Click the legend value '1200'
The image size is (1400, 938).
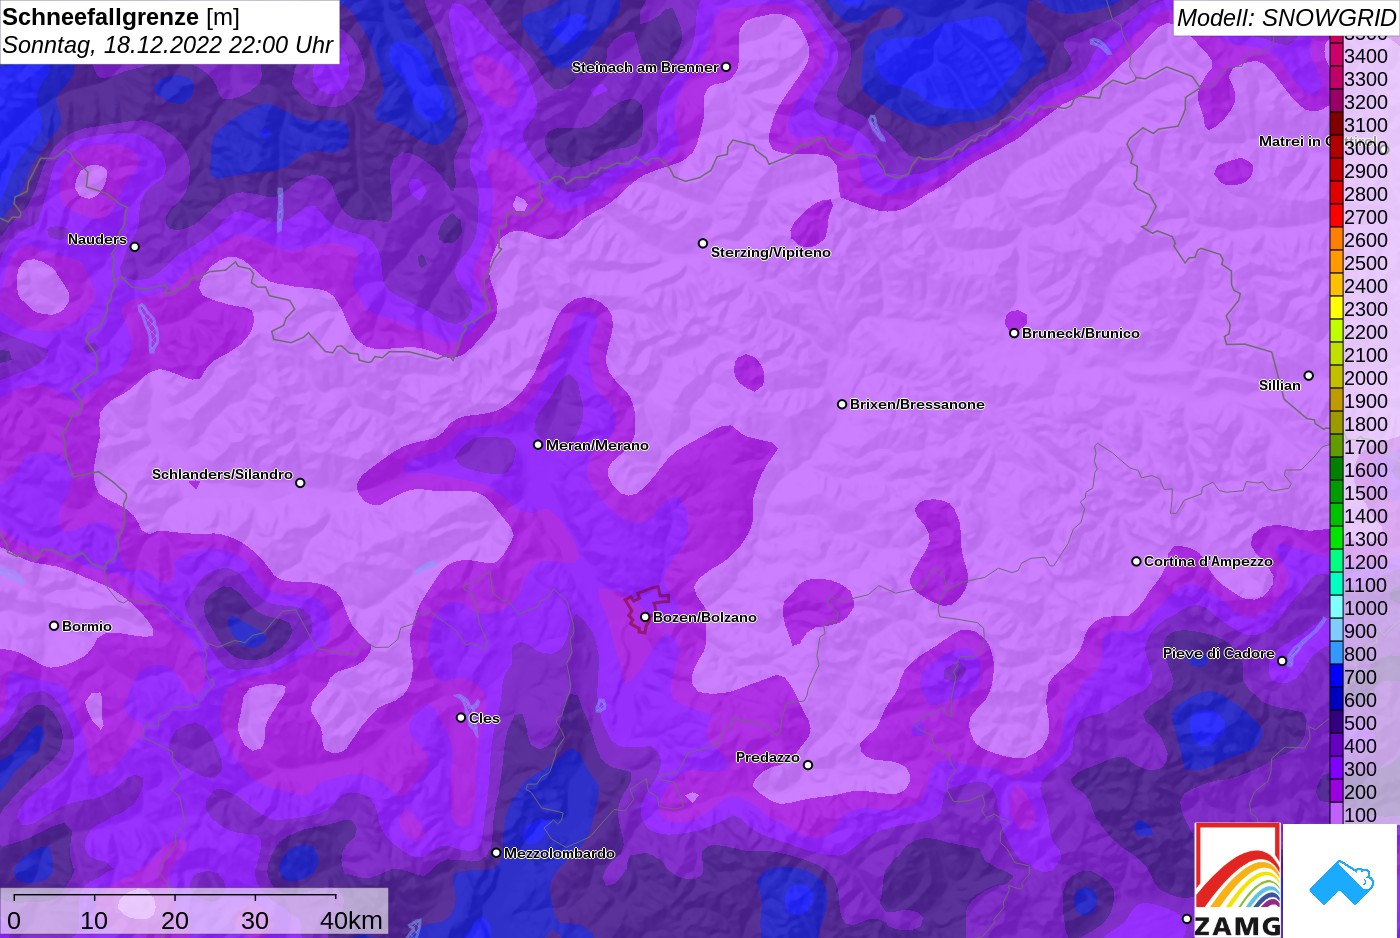tap(1366, 562)
